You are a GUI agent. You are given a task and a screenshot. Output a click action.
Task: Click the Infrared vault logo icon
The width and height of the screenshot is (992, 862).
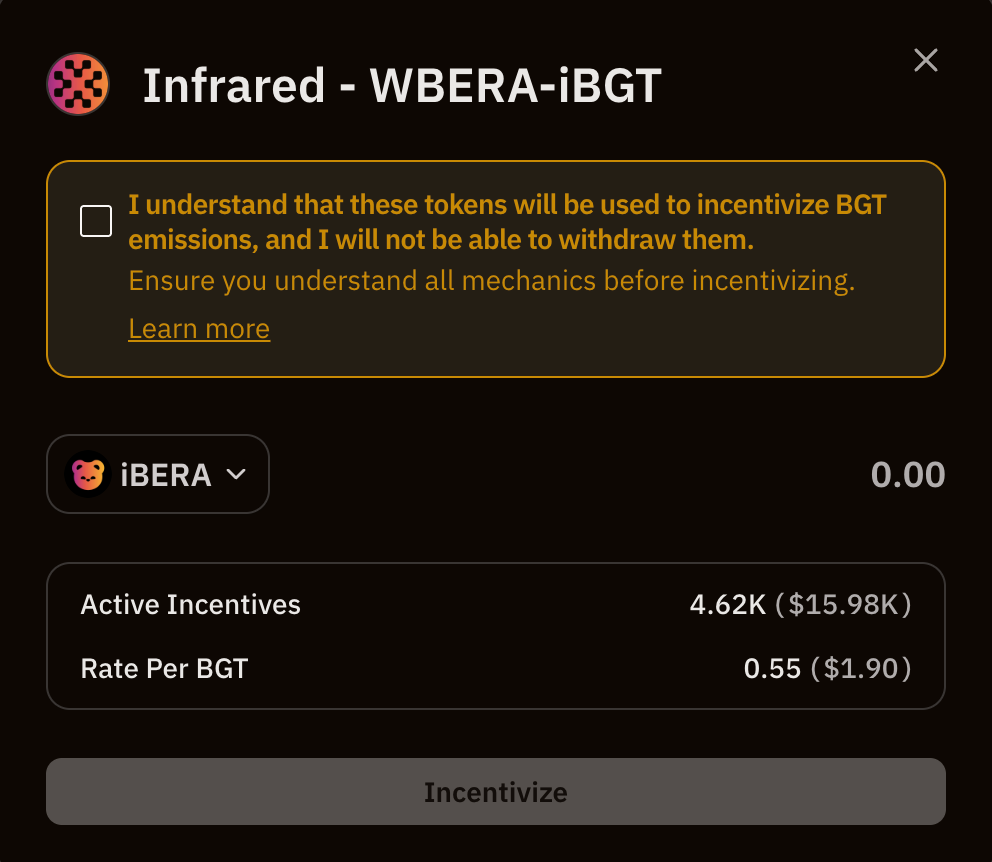coord(78,84)
